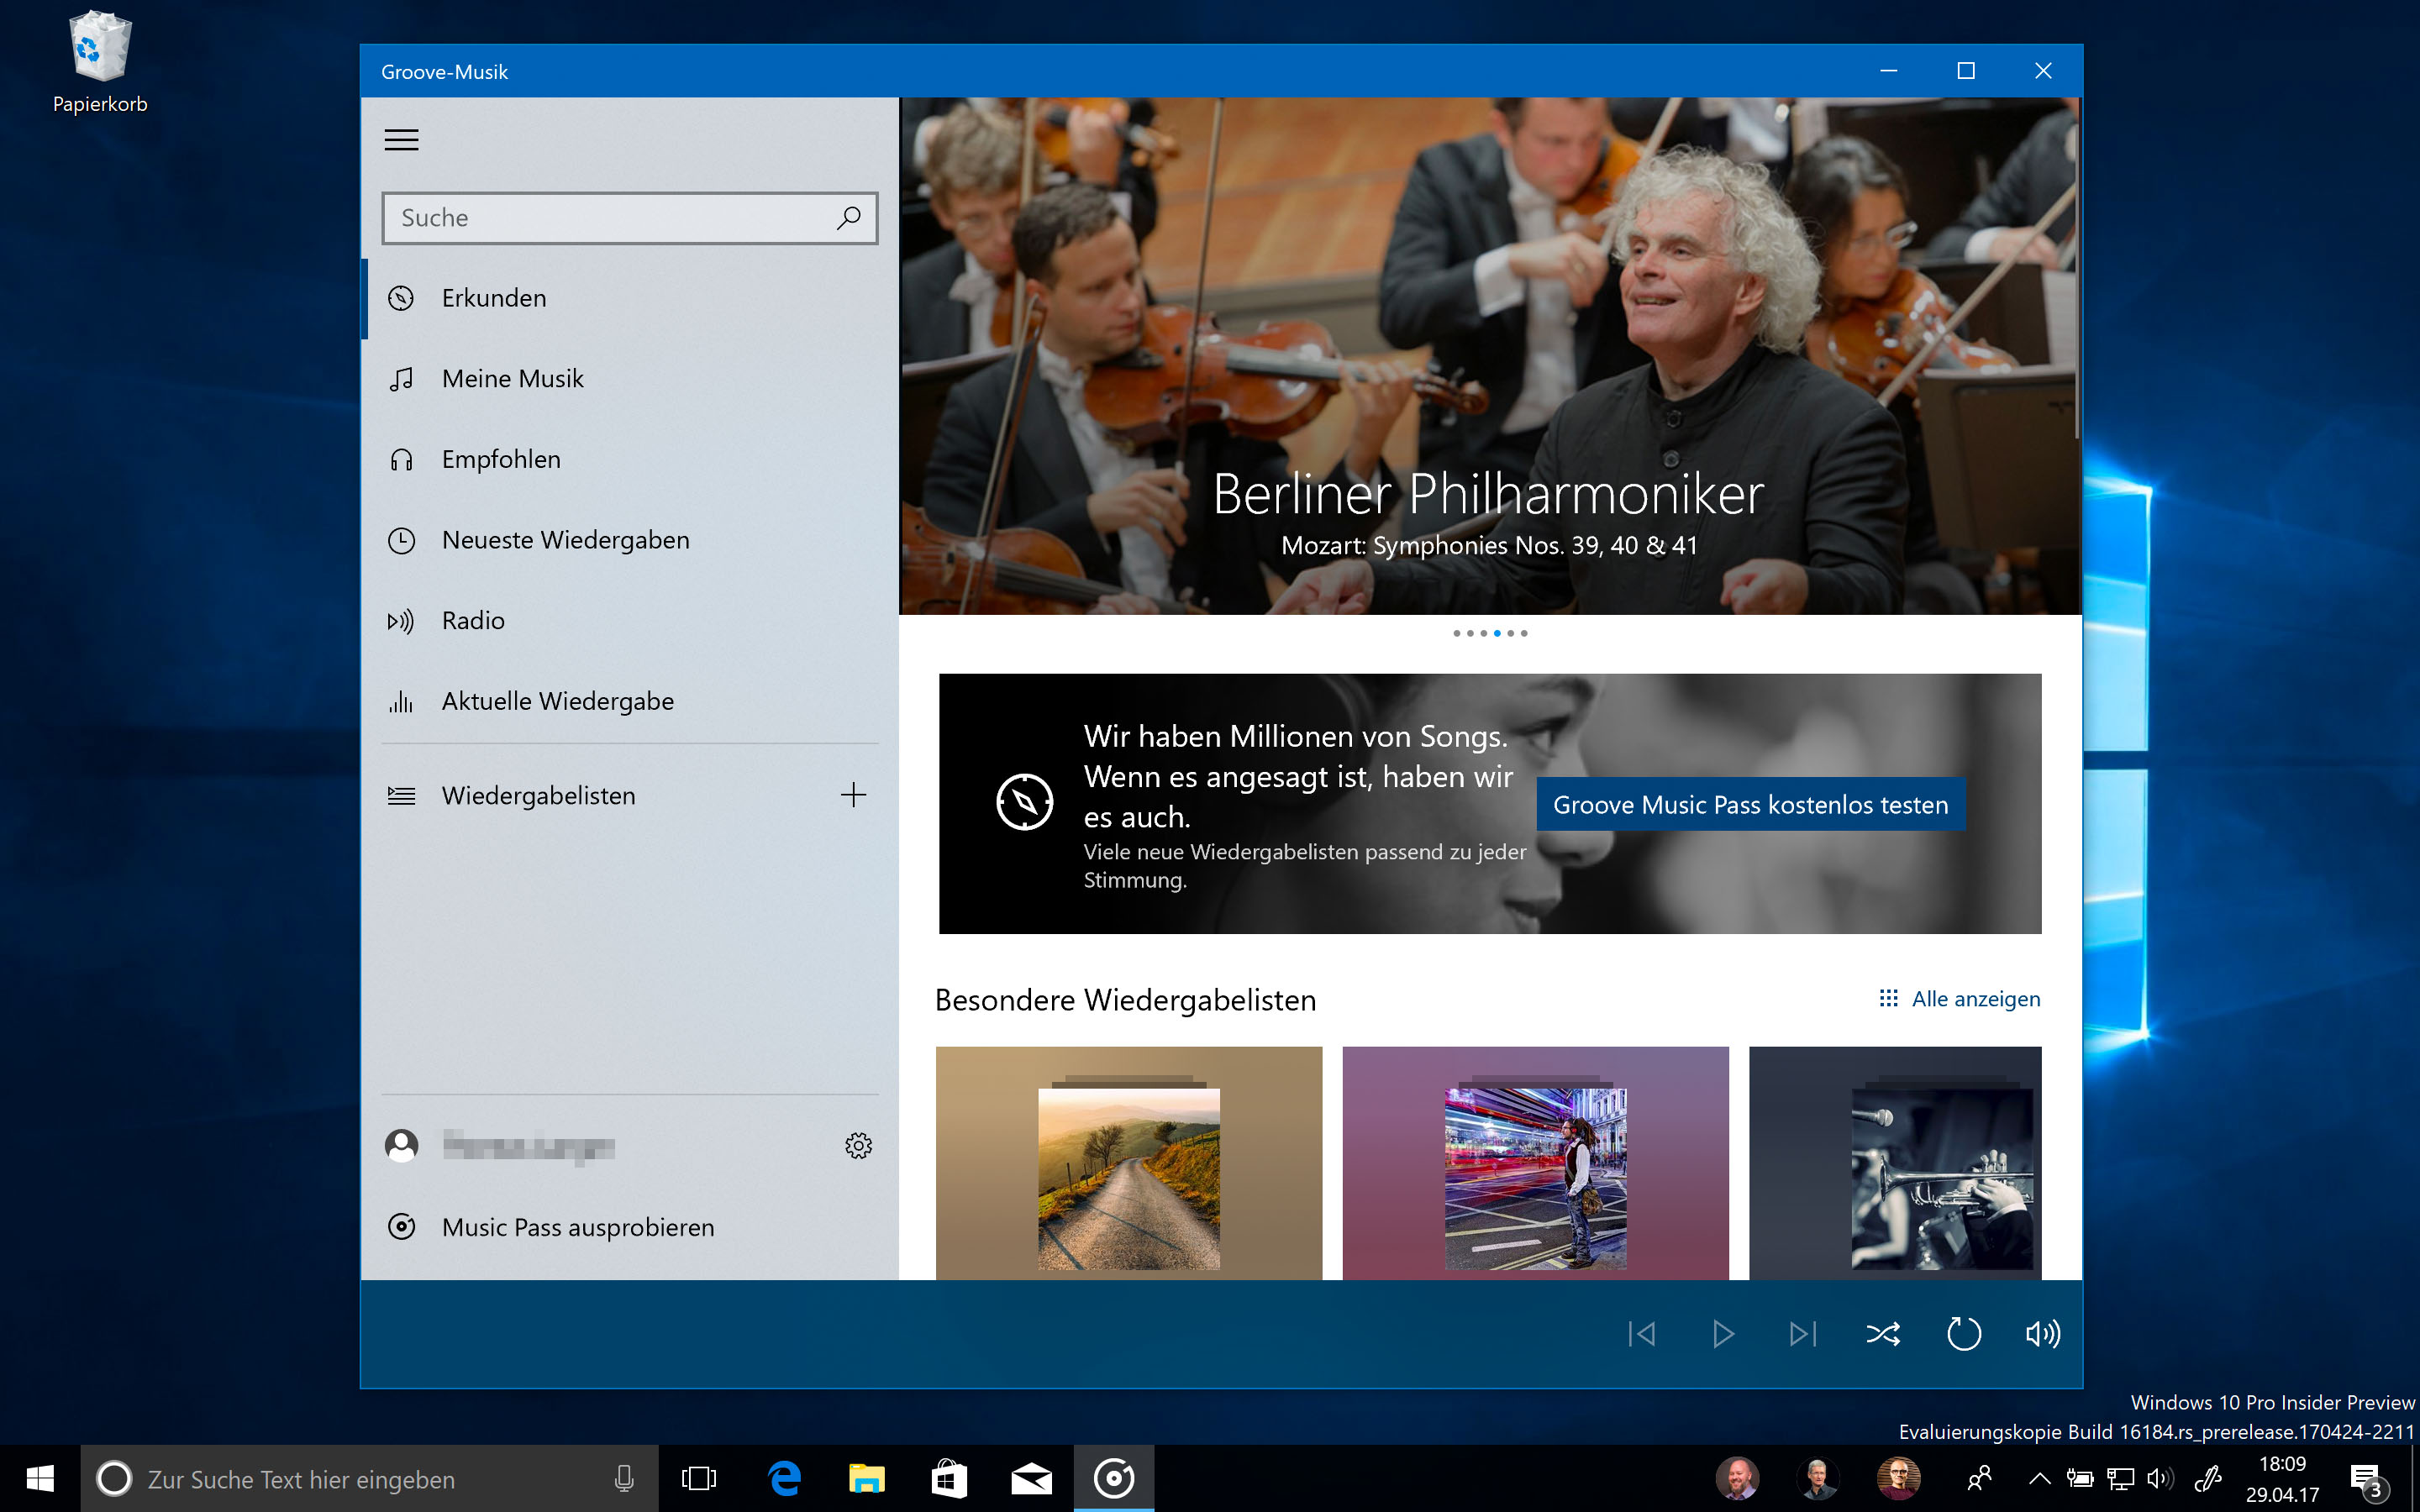Open the network tray icon
This screenshot has width=2420, height=1512.
[2120, 1479]
